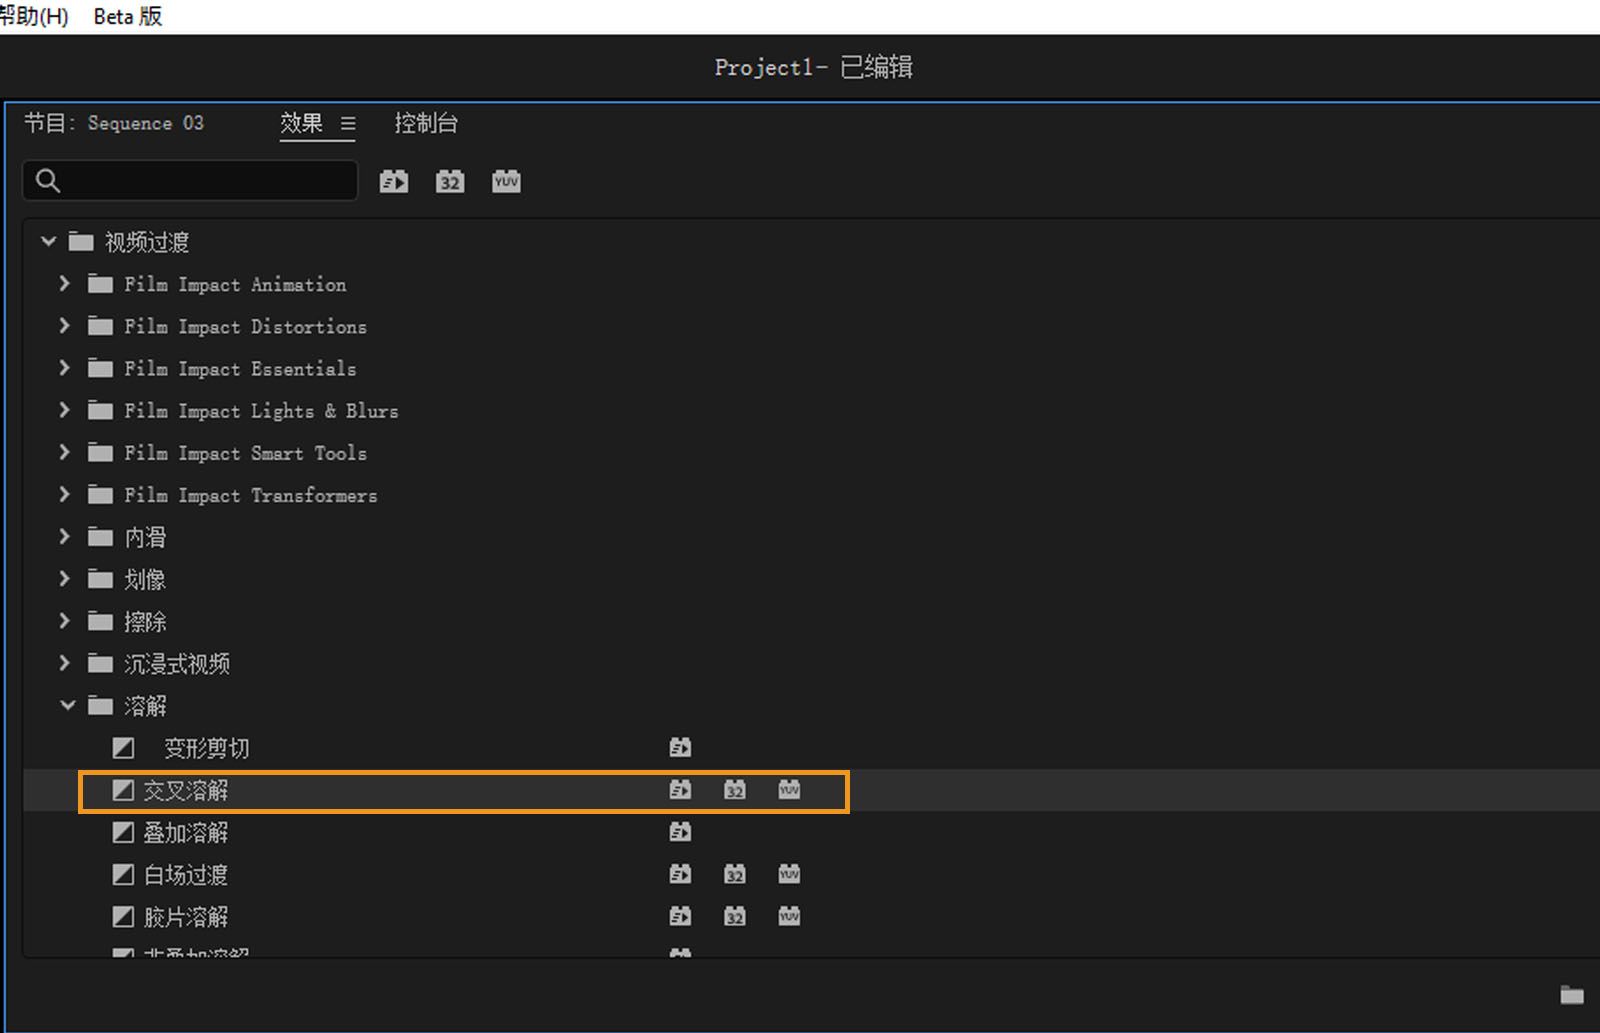Click the Film Impact Transformers folder icon

(100, 495)
